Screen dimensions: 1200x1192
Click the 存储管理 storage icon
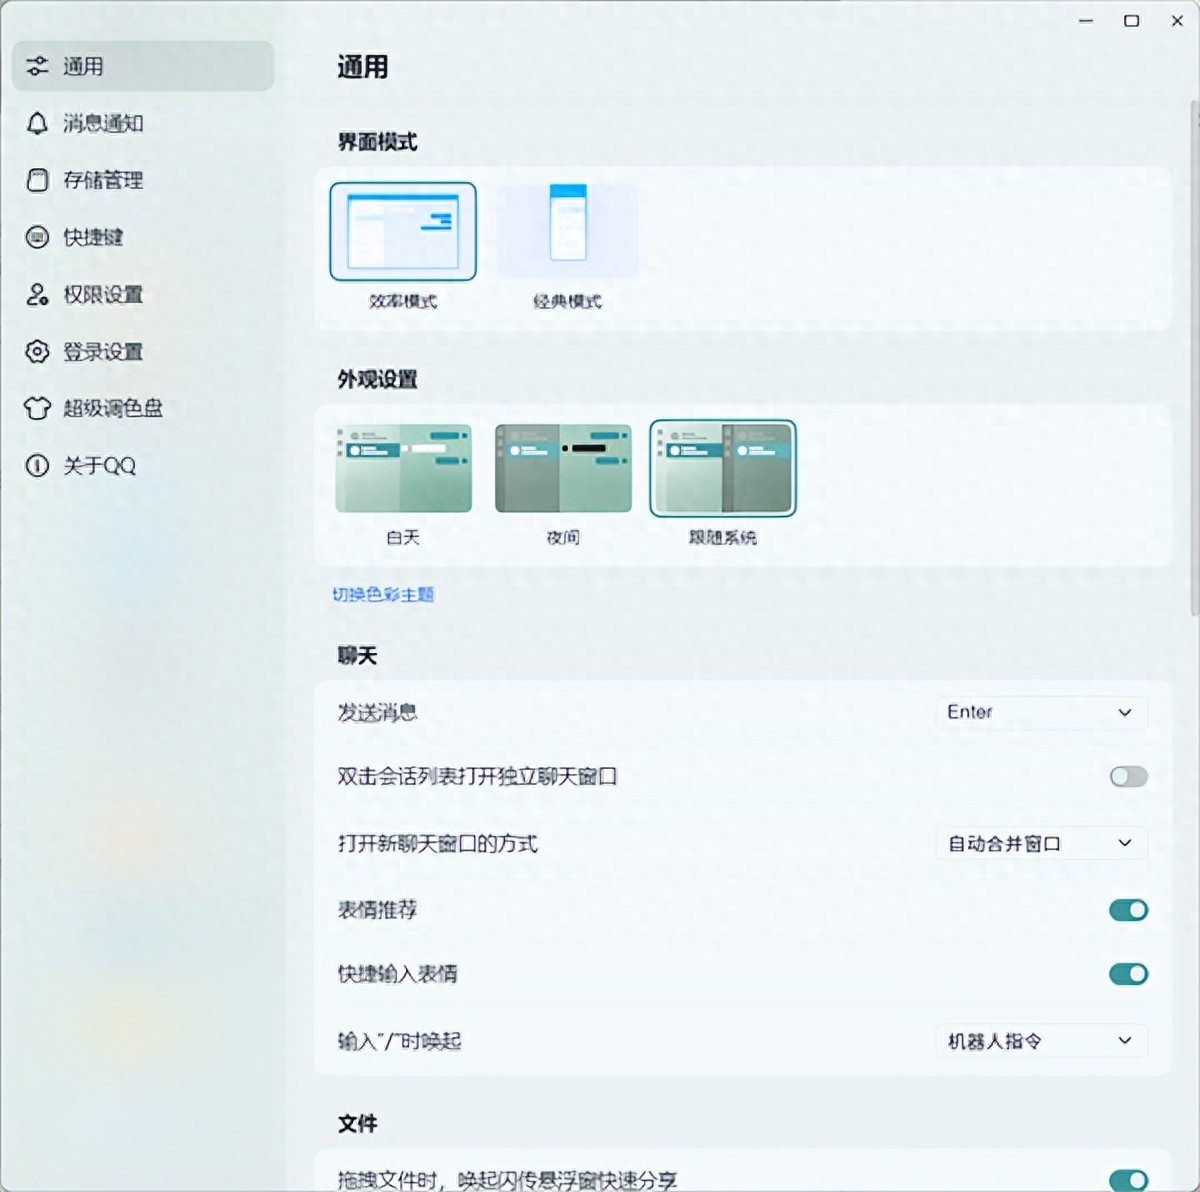pos(37,180)
